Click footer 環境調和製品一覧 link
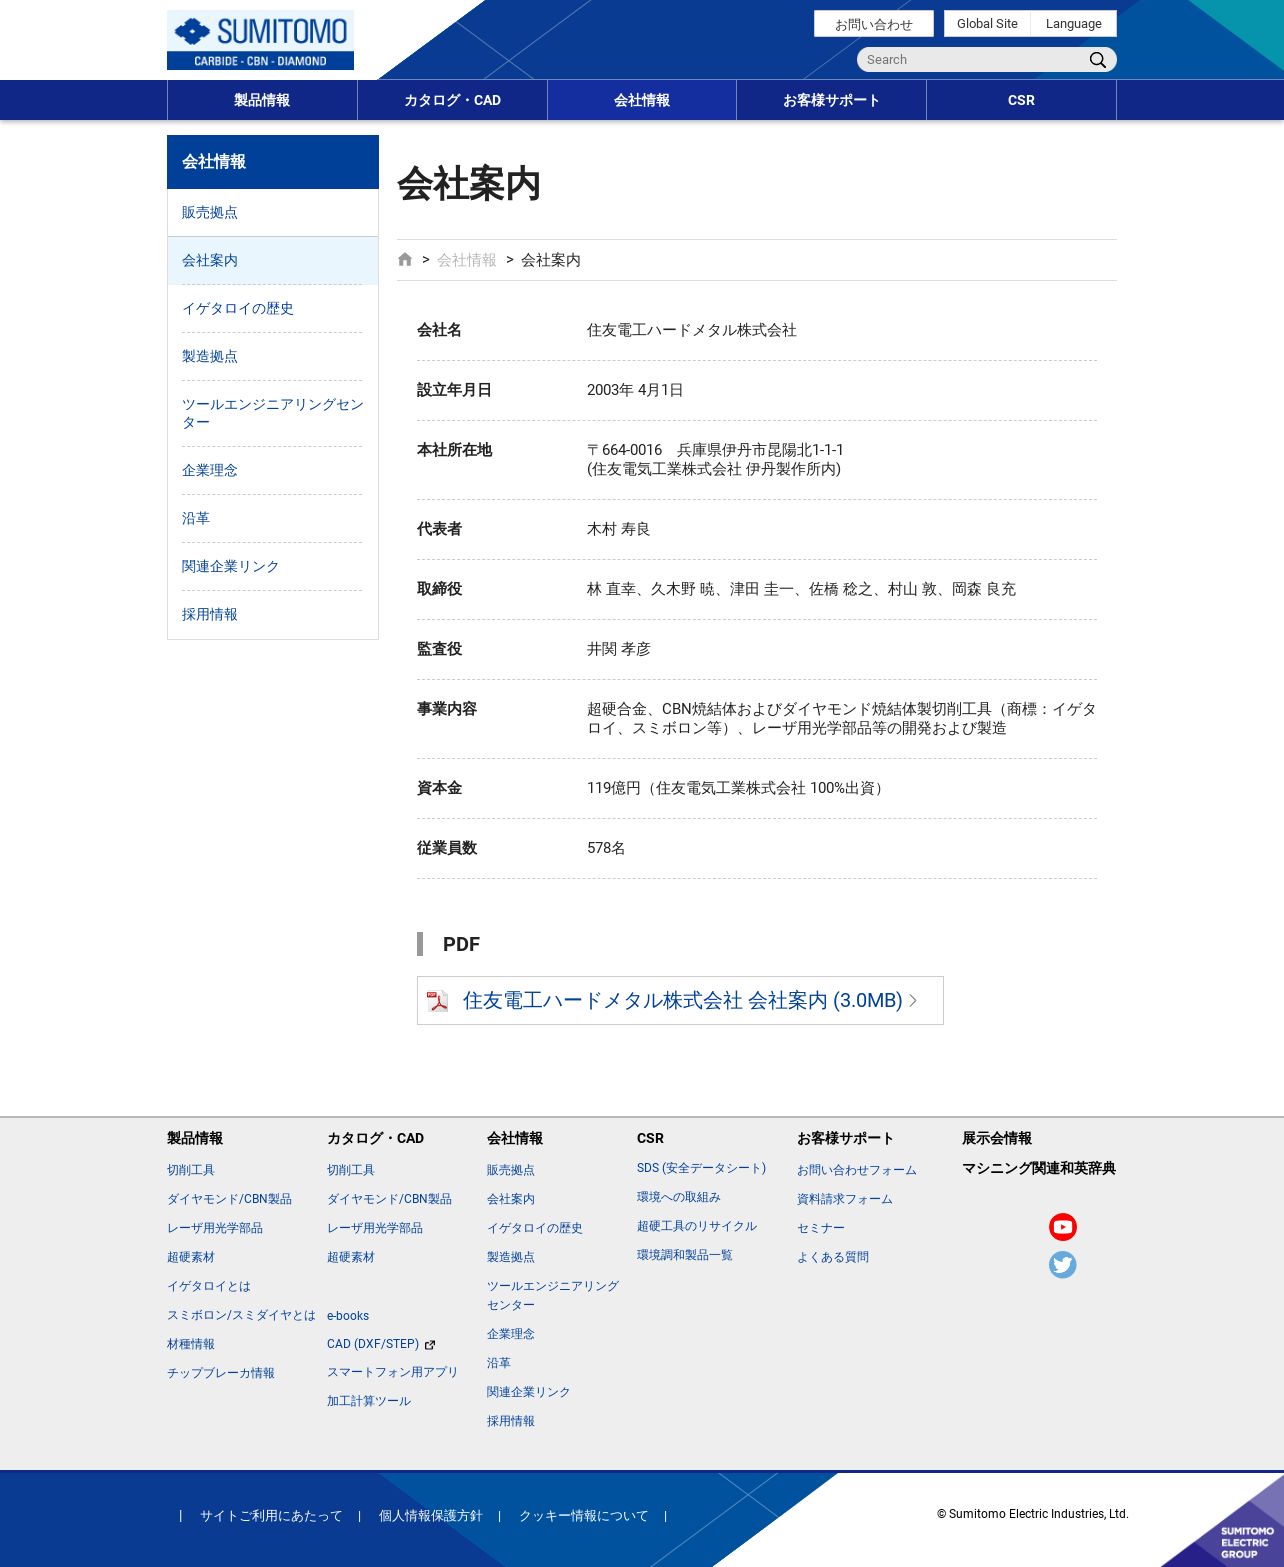The height and width of the screenshot is (1567, 1284). [685, 1255]
